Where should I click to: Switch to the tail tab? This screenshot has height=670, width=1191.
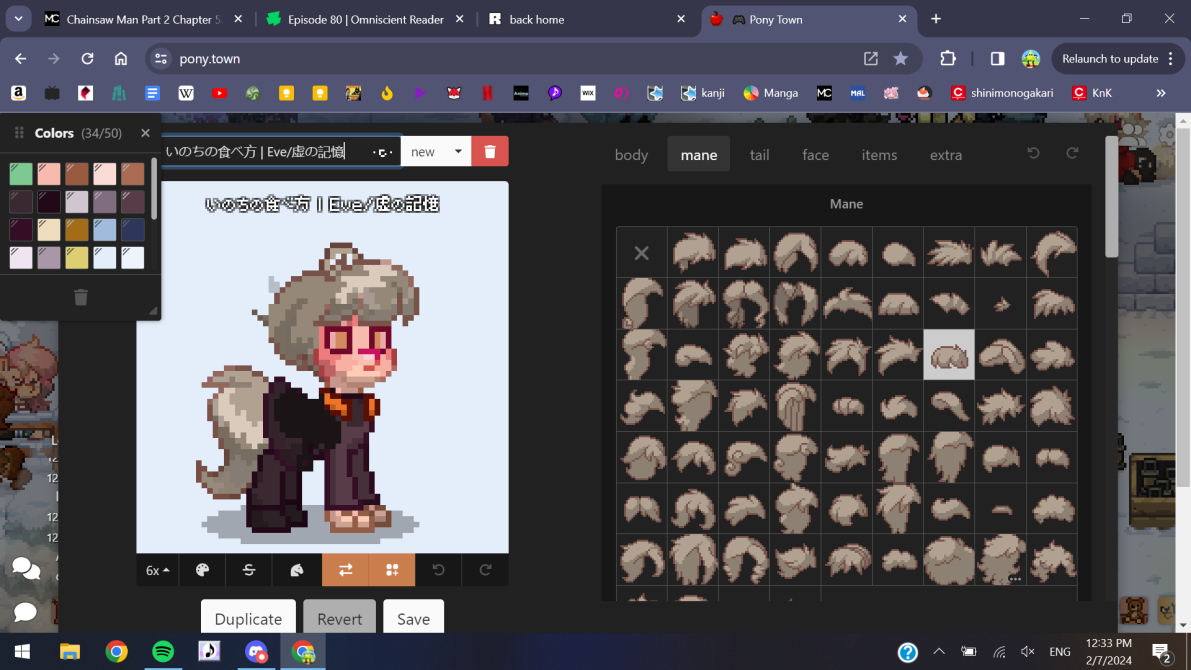pos(759,155)
